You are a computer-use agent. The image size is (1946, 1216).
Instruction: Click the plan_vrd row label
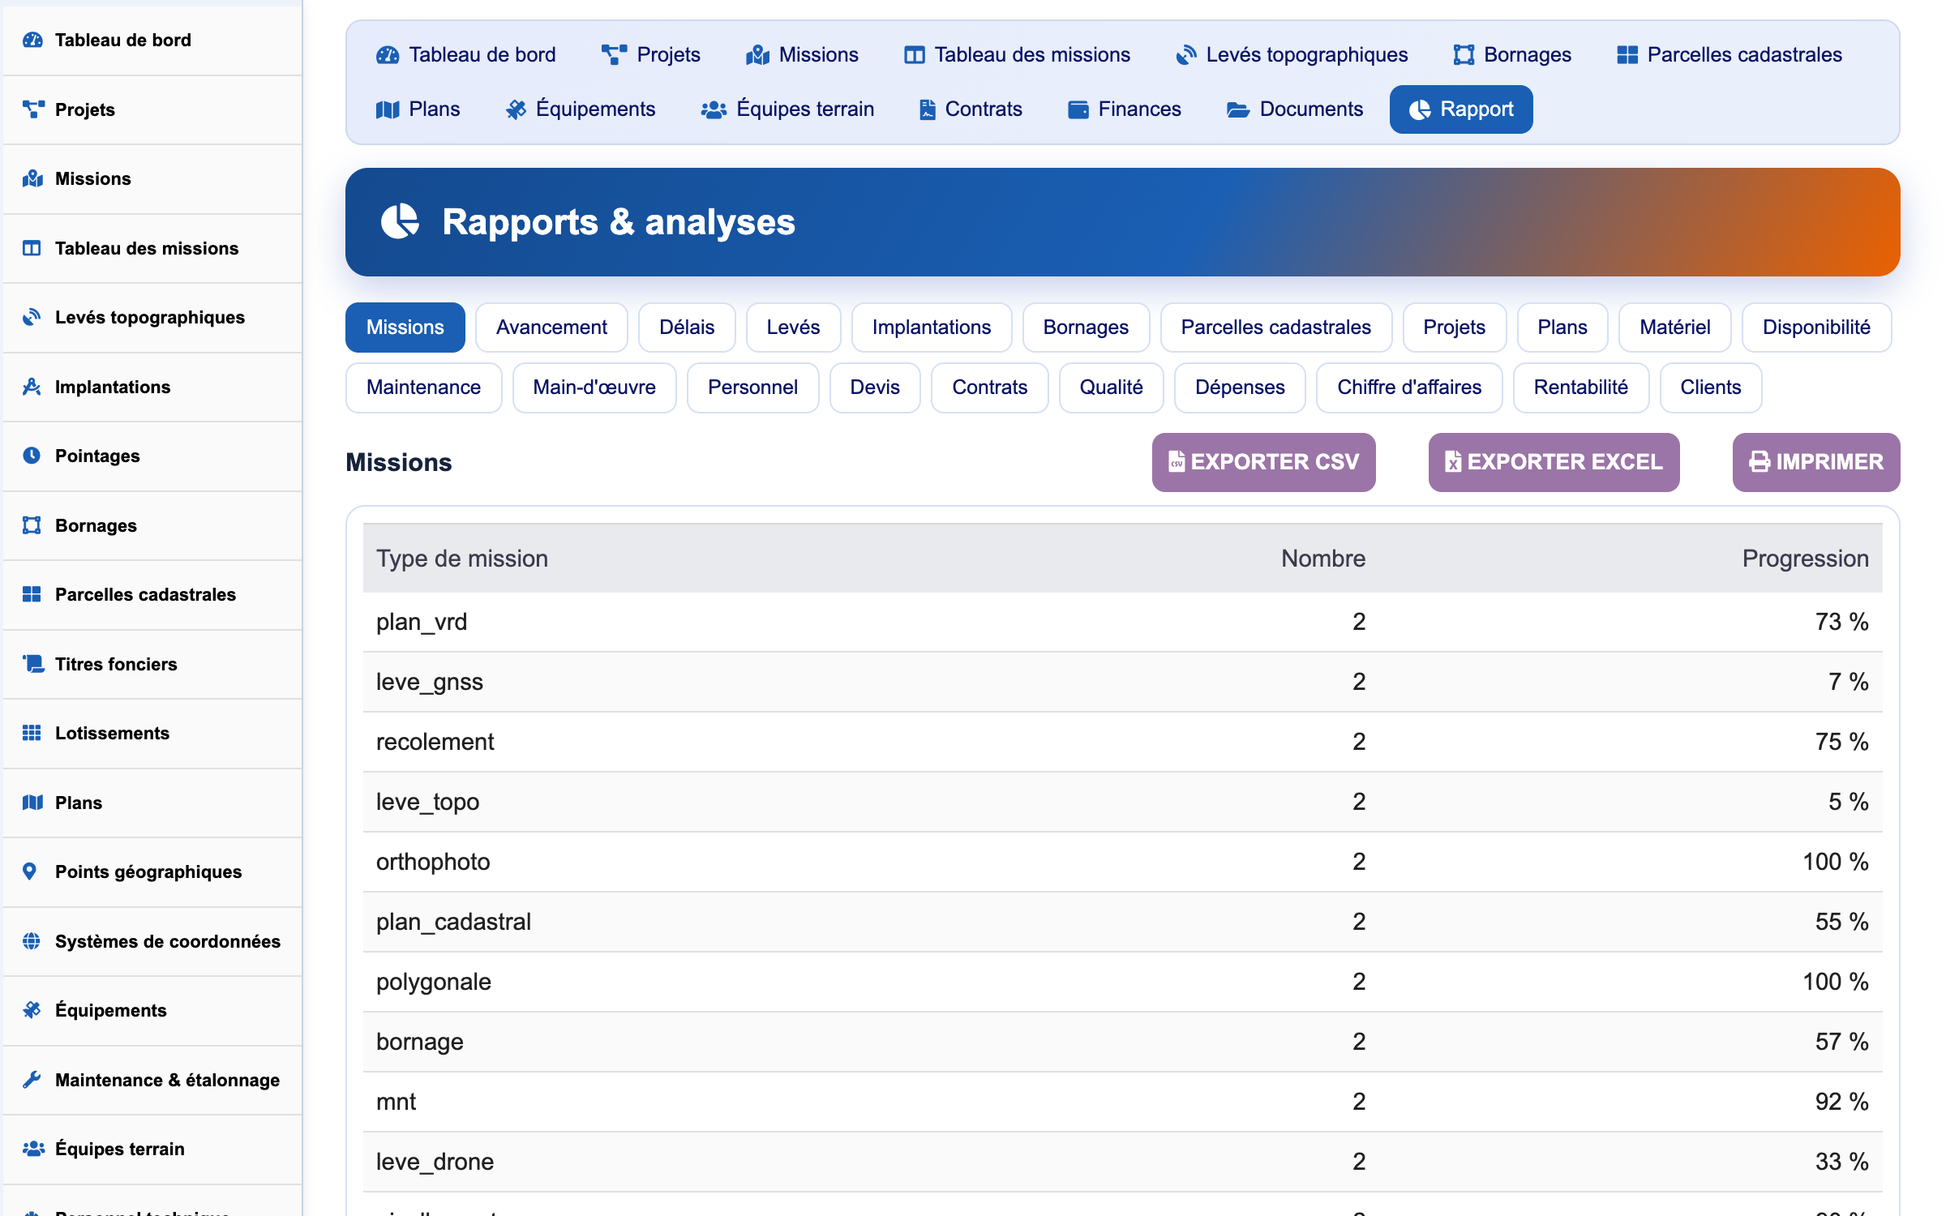point(421,622)
